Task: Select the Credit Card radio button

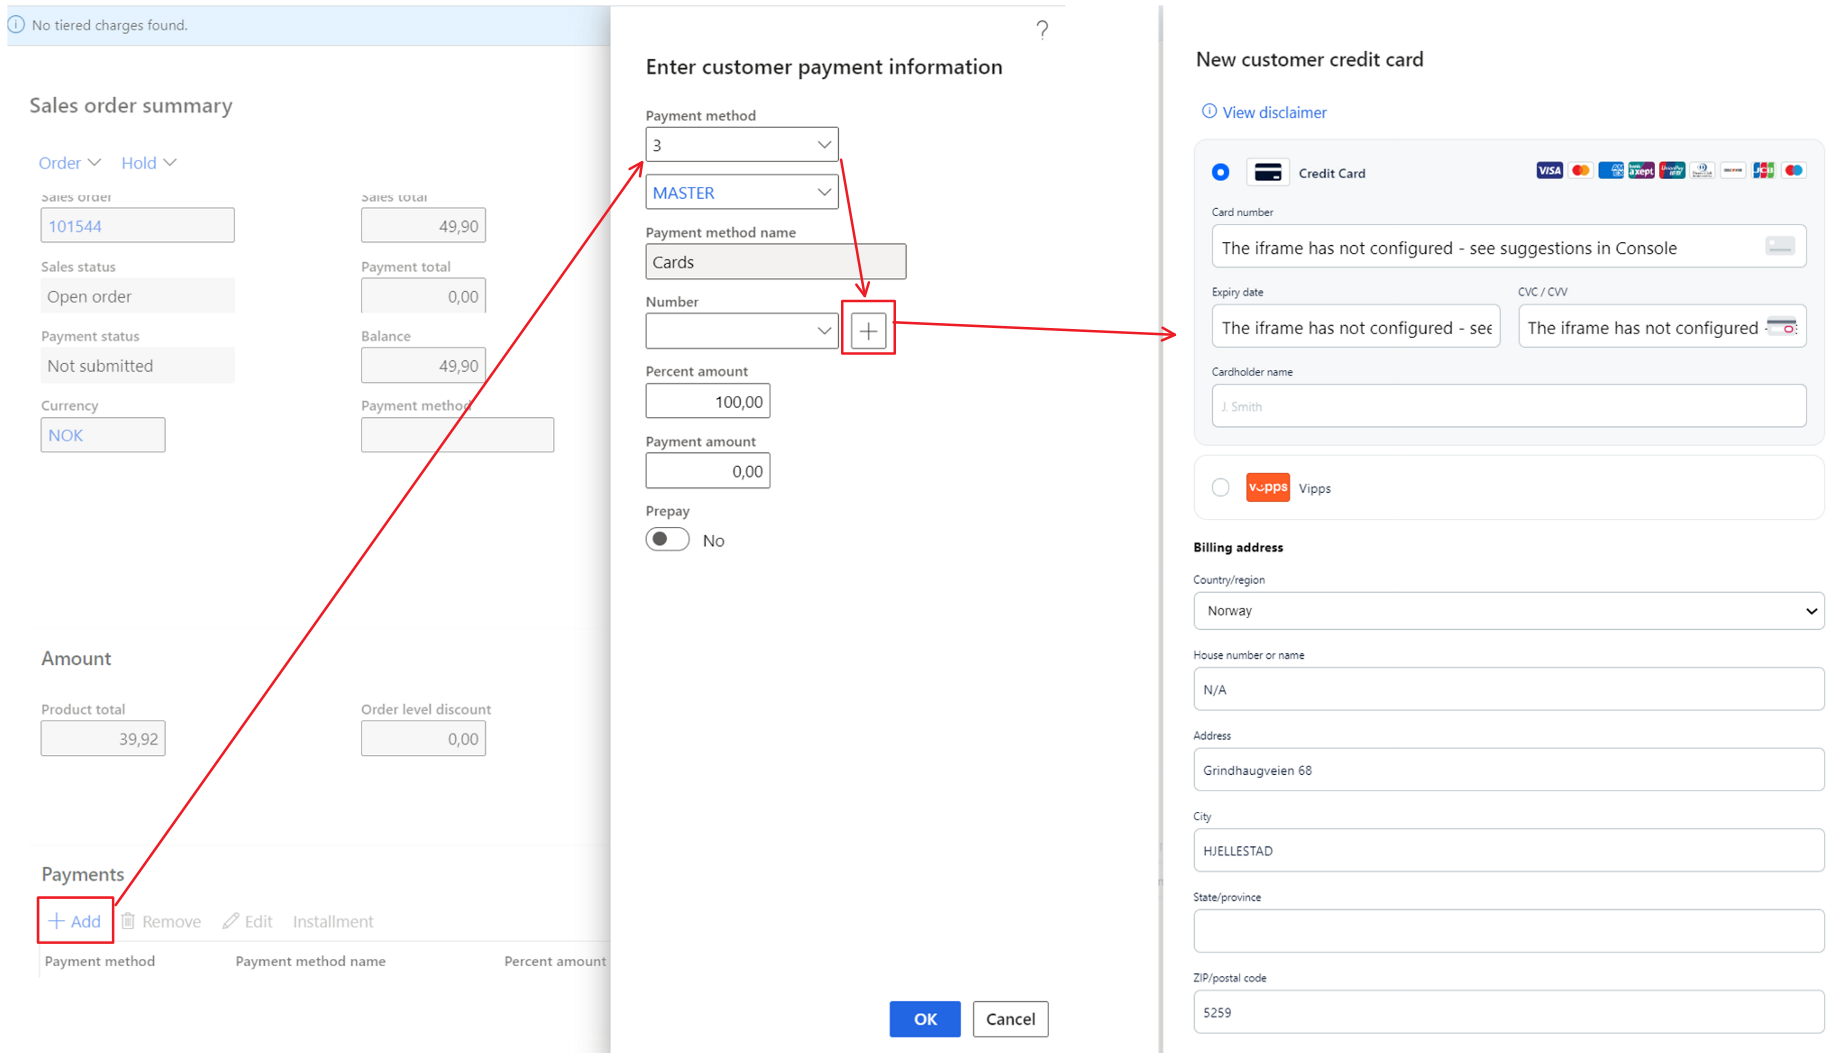Action: 1220,173
